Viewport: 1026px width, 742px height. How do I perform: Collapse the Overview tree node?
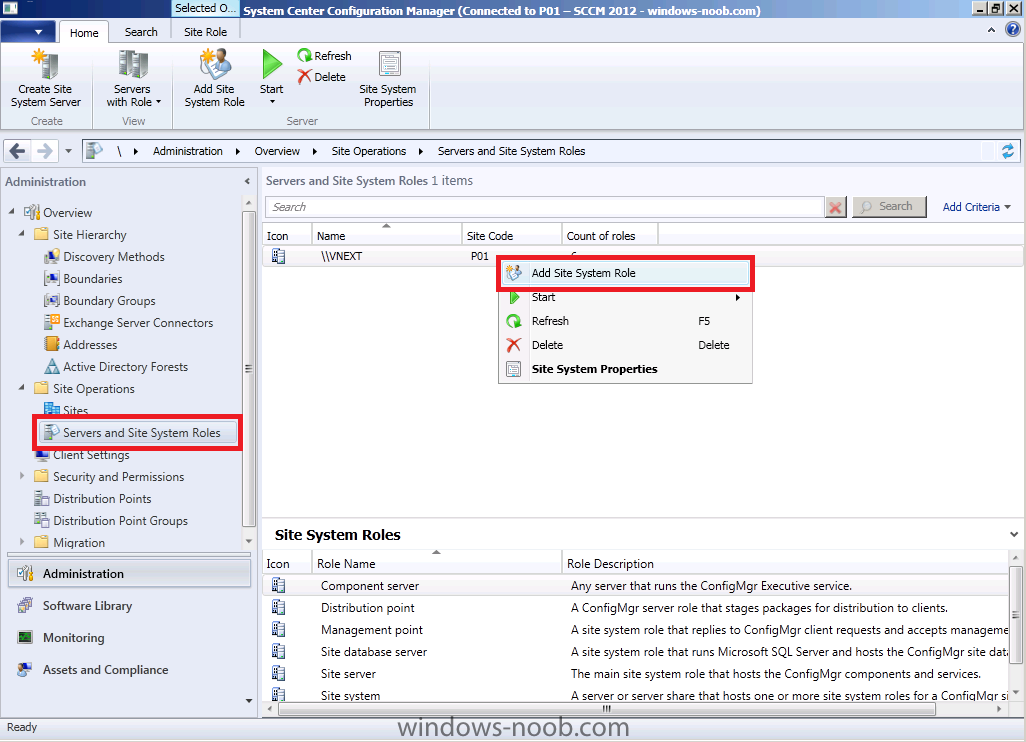pyautogui.click(x=12, y=212)
